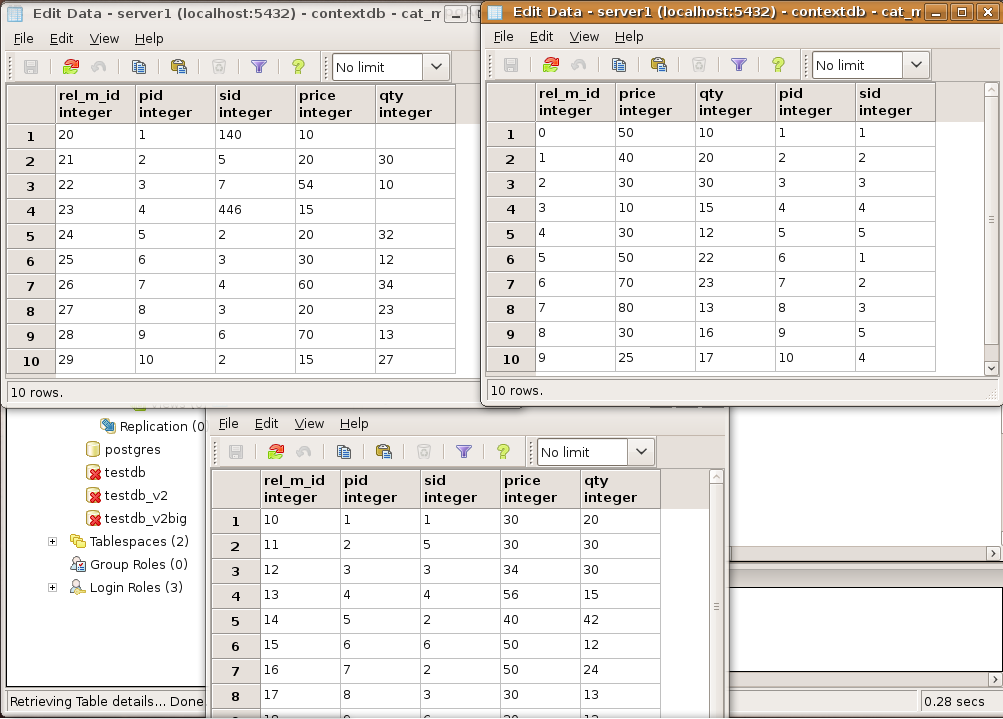The image size is (1003, 719).
Task: Click Save icon in bottom Edit Data window
Action: tap(236, 452)
